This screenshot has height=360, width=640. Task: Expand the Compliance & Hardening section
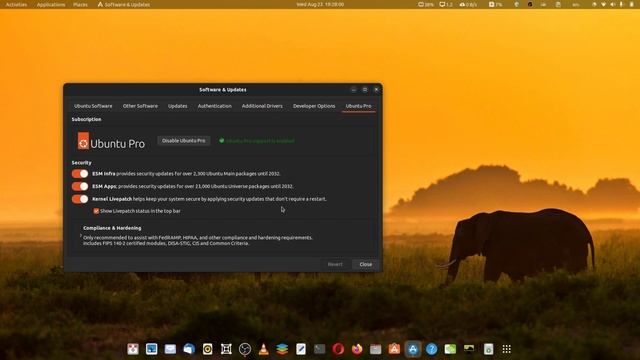[81, 236]
